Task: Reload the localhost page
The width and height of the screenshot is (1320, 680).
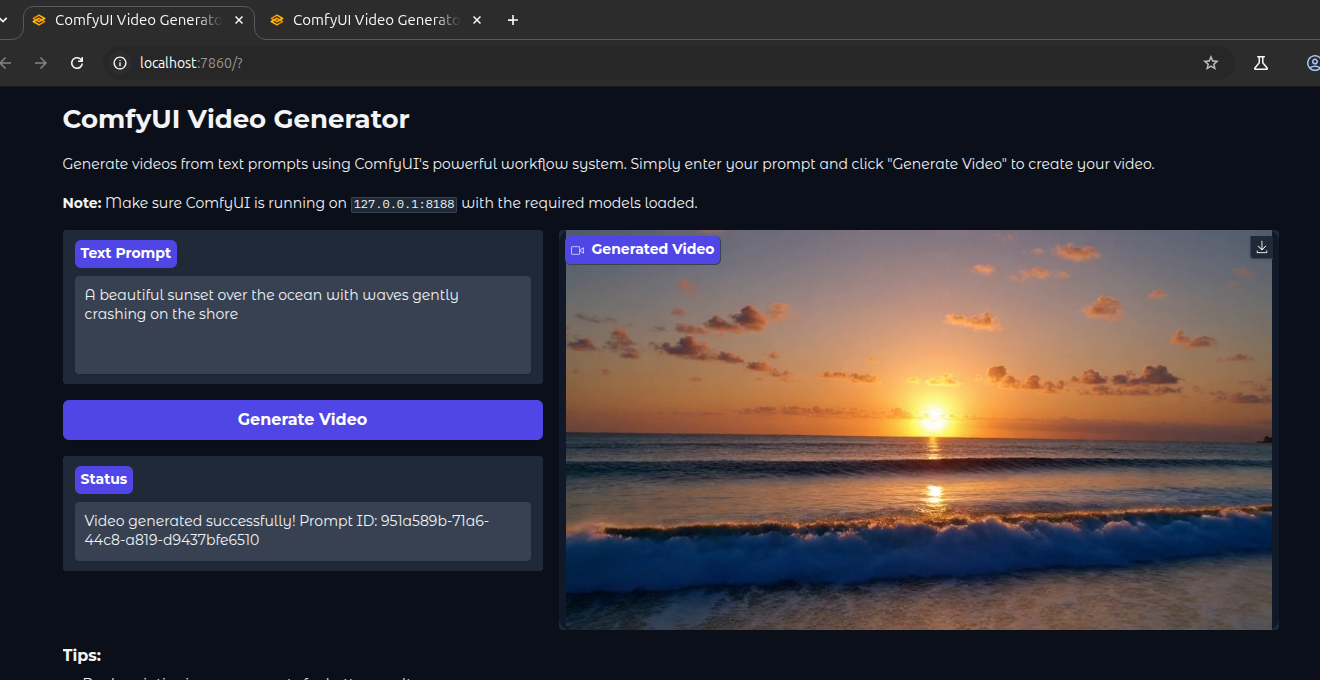Action: [x=77, y=63]
